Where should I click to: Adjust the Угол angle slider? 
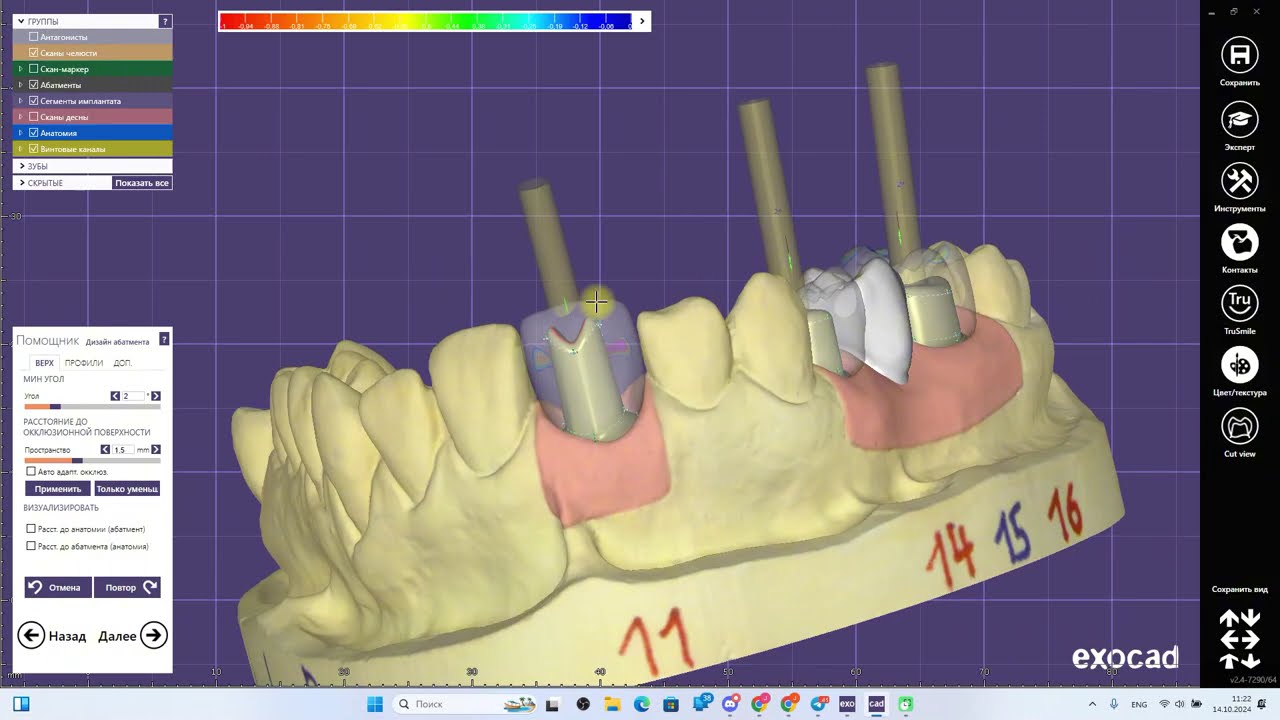coord(92,407)
